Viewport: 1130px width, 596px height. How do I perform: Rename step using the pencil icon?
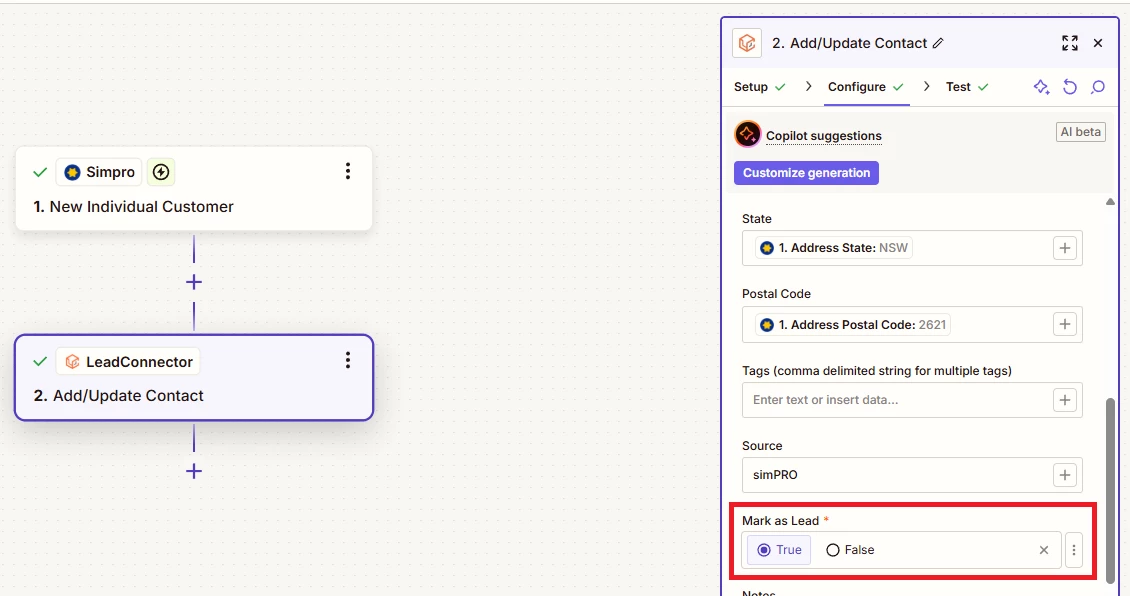(938, 43)
